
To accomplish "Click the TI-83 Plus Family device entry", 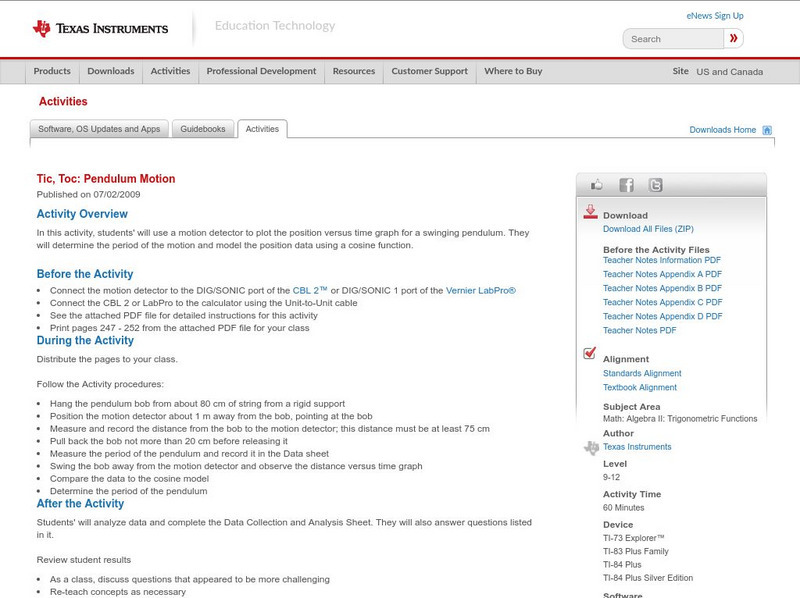I will 636,552.
